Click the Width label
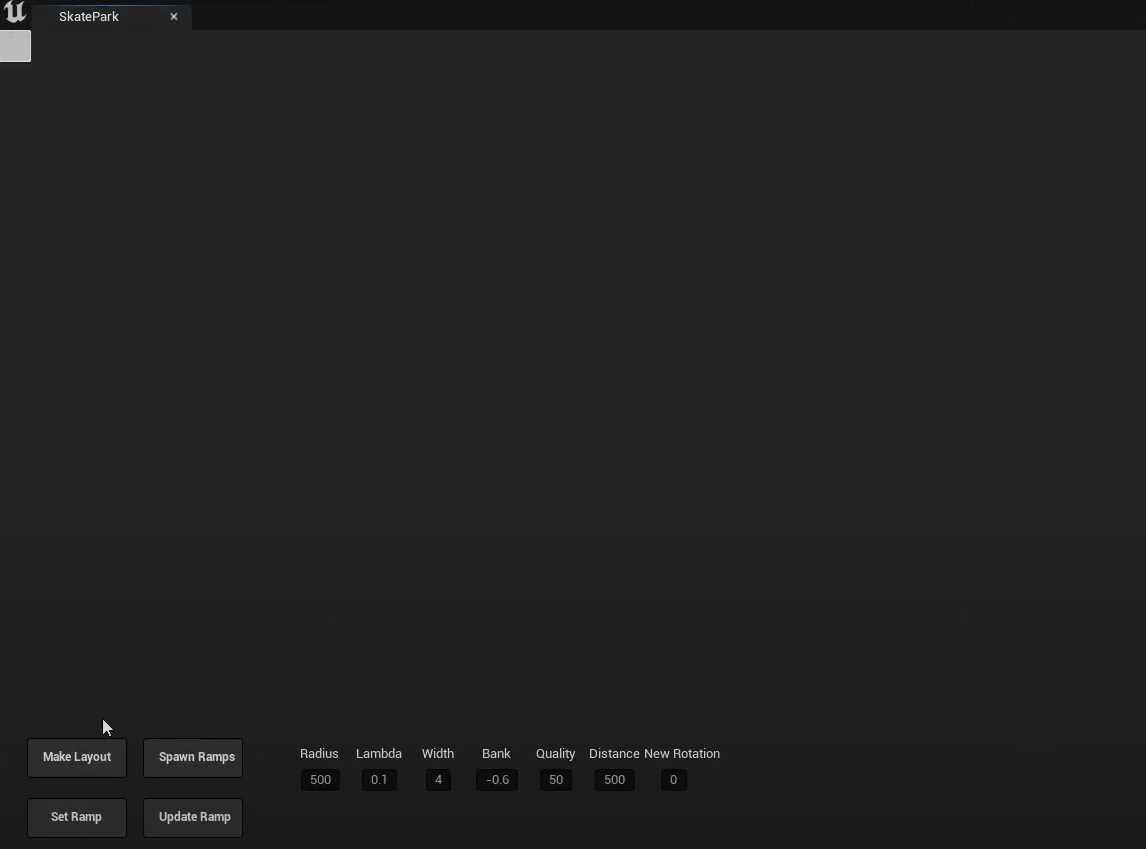The image size is (1146, 849). click(x=438, y=753)
